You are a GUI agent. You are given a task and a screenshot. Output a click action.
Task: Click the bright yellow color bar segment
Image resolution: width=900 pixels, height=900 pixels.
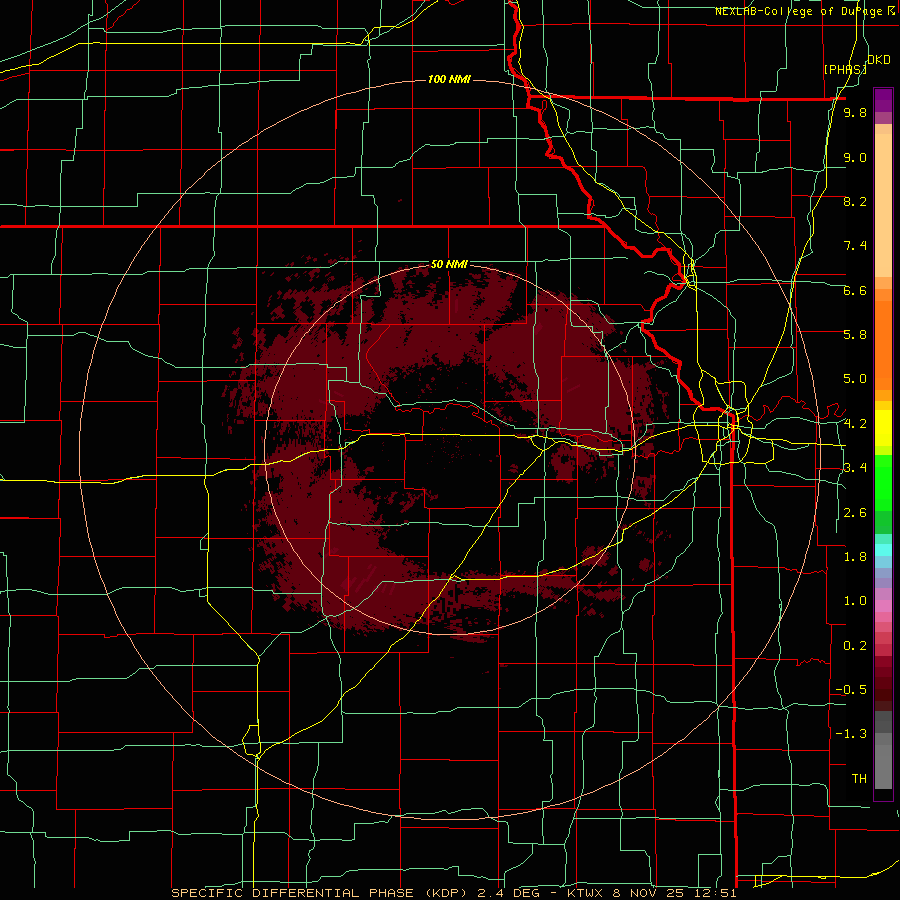click(x=883, y=428)
